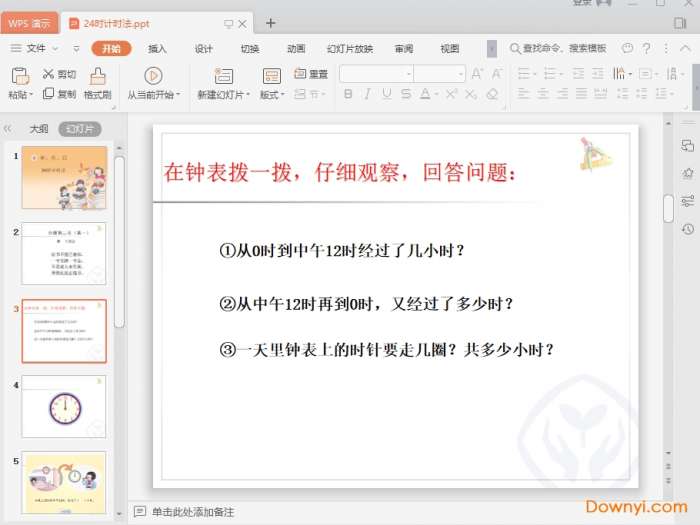The image size is (700, 525).
Task: Select the Format Painter brush
Action: [x=98, y=76]
